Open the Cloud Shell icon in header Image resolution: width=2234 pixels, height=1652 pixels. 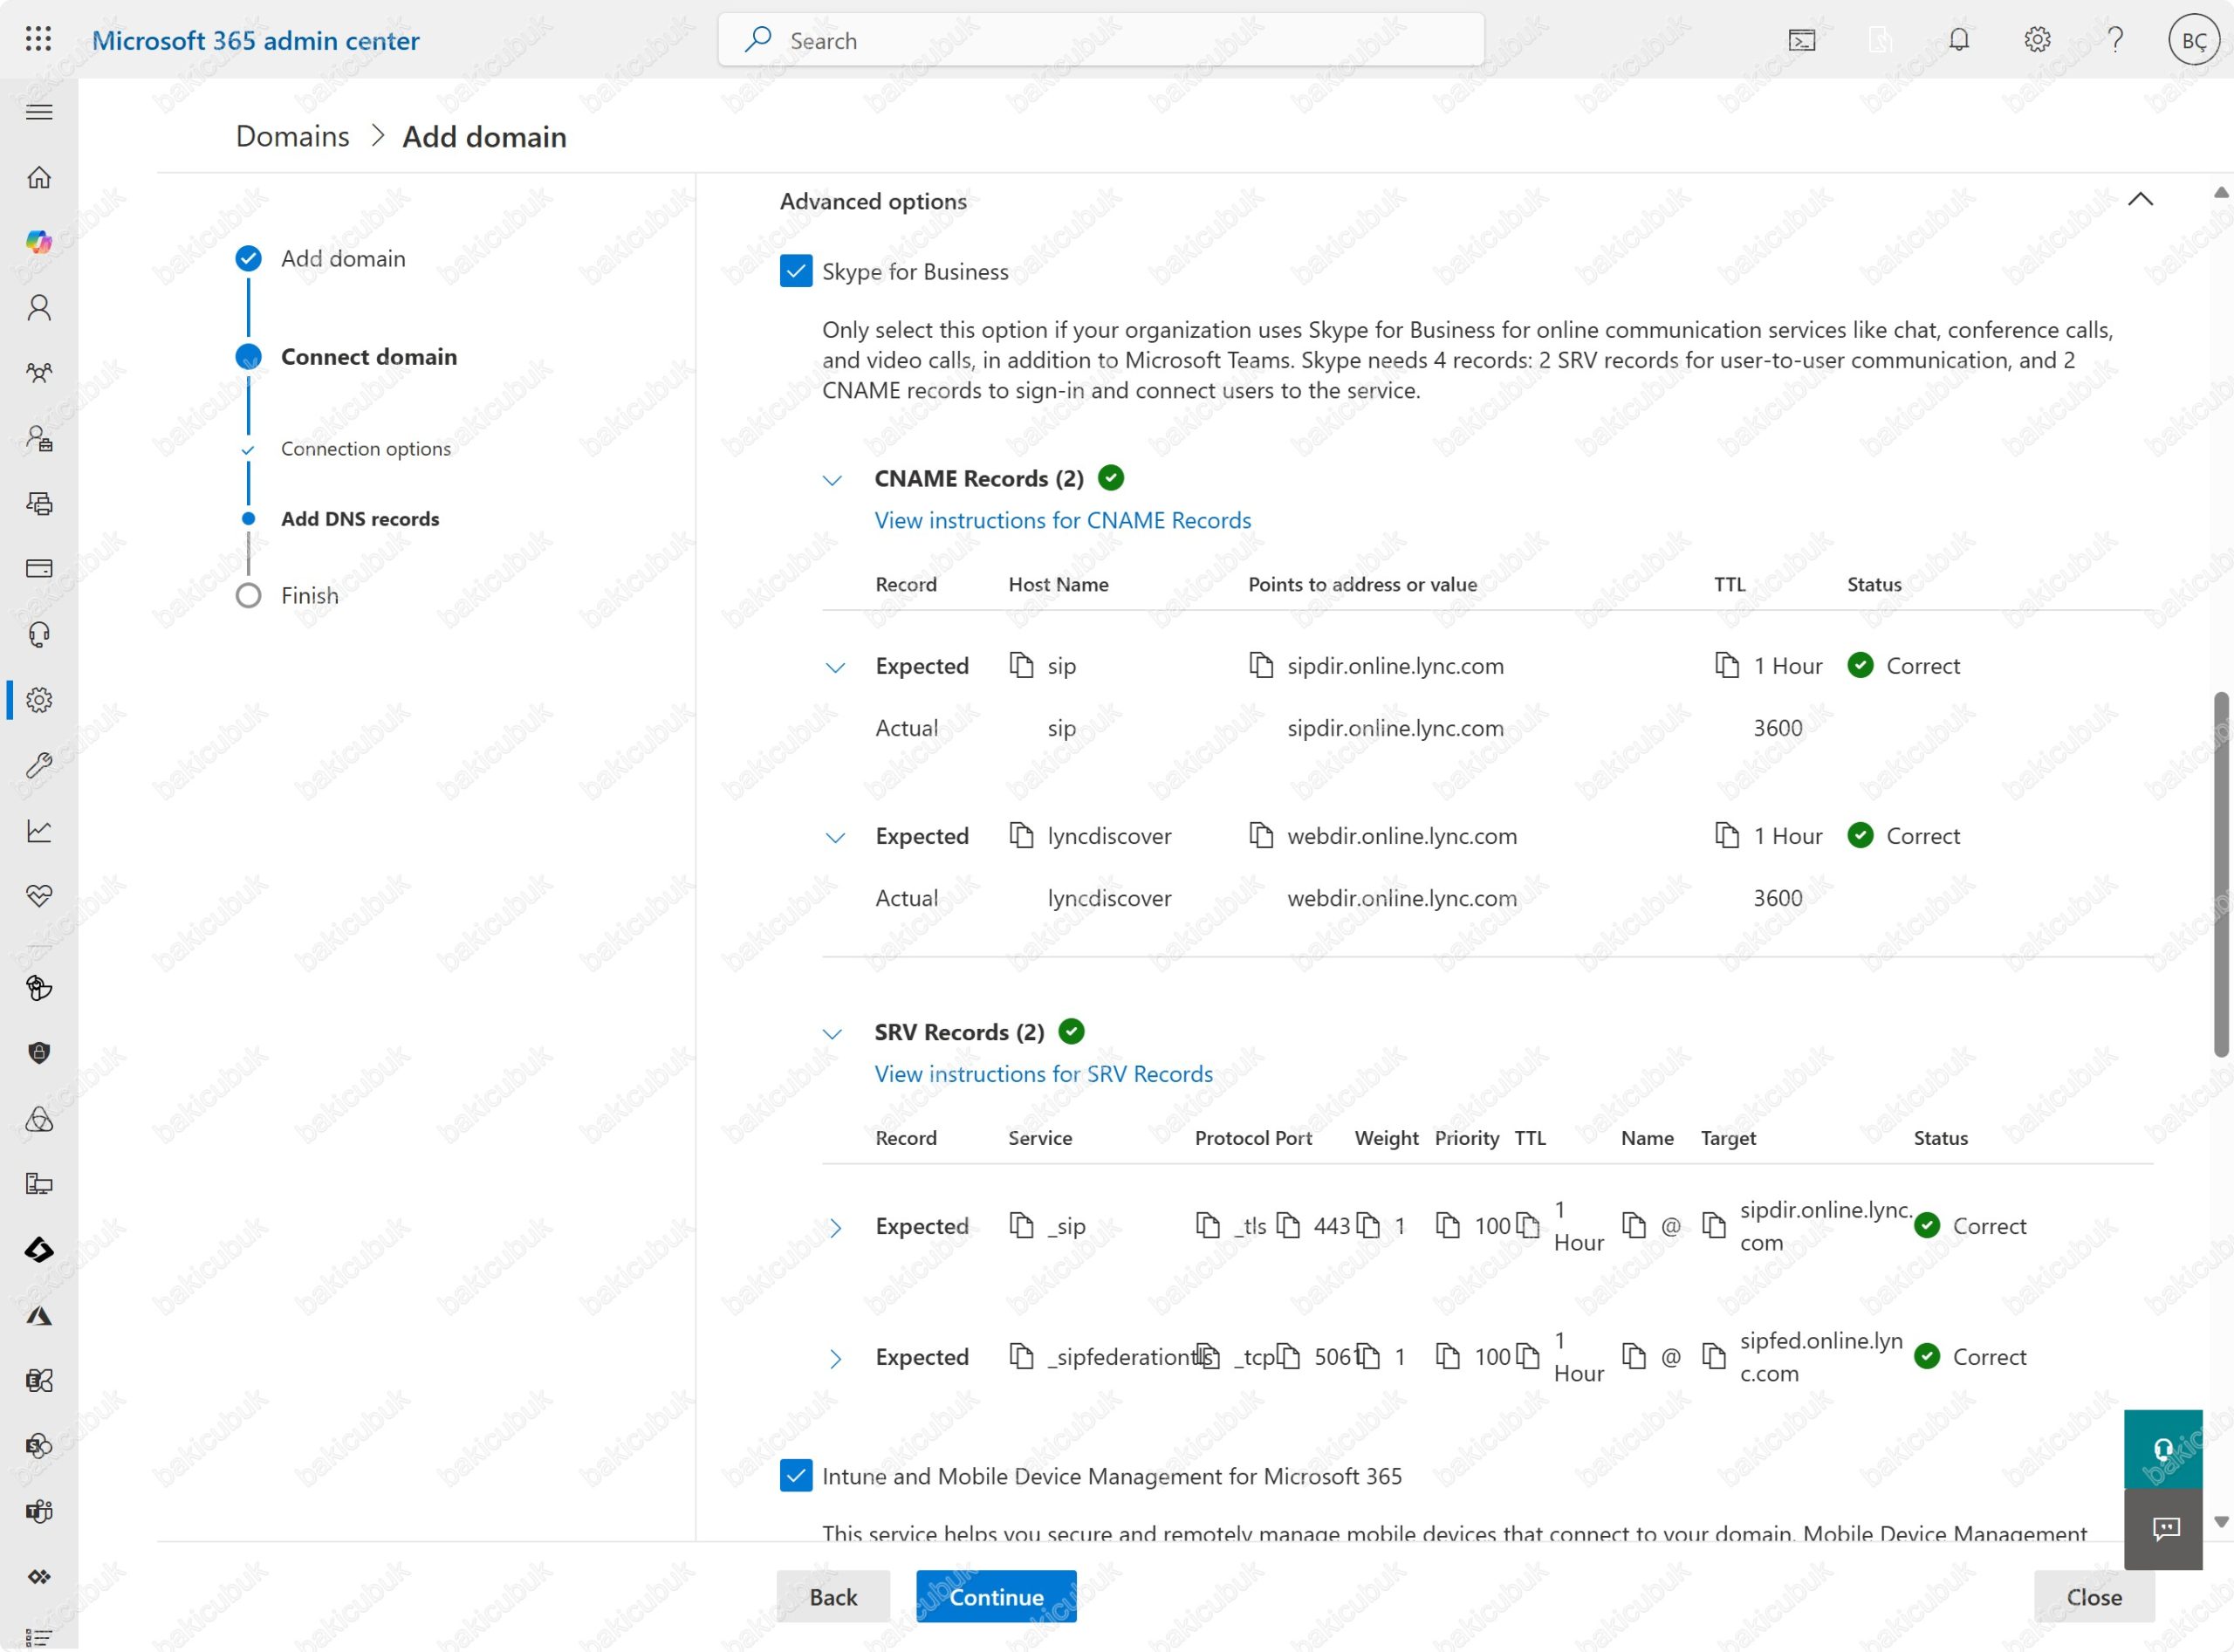(x=1801, y=40)
